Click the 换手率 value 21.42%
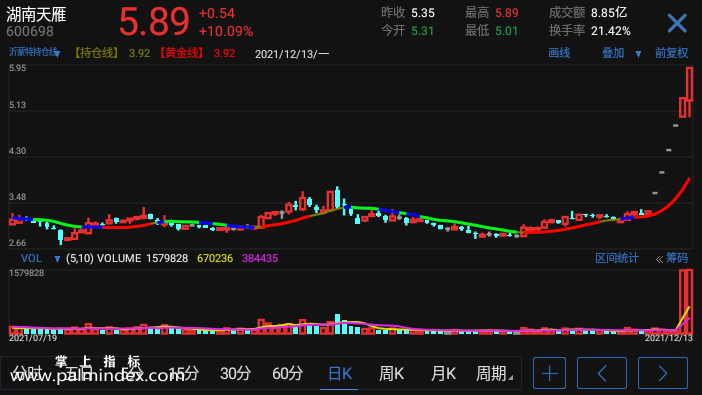This screenshot has height=395, width=702. [611, 31]
